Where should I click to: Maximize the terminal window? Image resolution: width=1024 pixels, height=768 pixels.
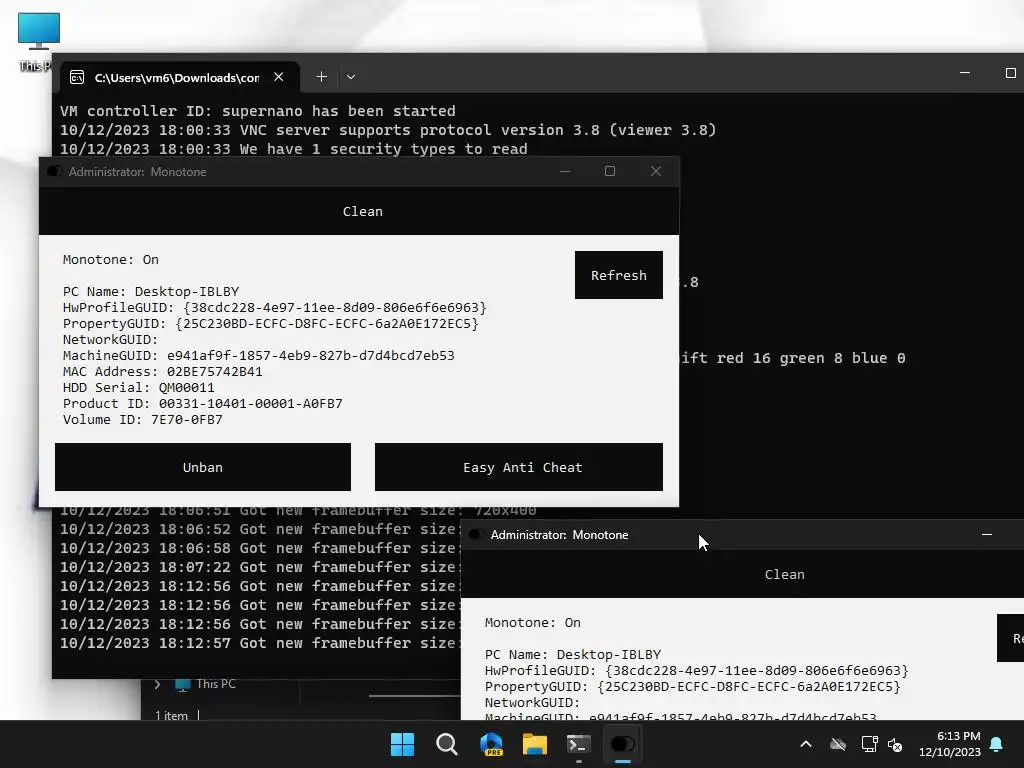pyautogui.click(x=1010, y=73)
